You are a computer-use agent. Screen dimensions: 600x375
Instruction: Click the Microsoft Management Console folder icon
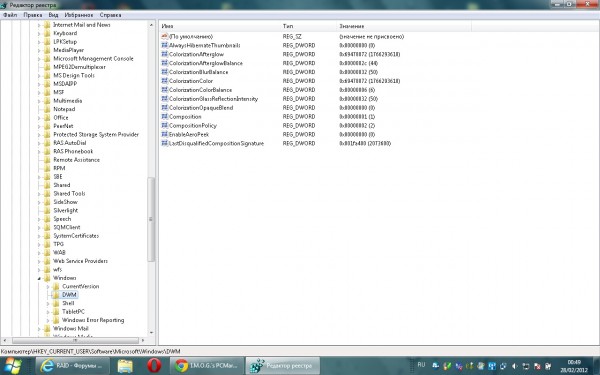(47, 58)
